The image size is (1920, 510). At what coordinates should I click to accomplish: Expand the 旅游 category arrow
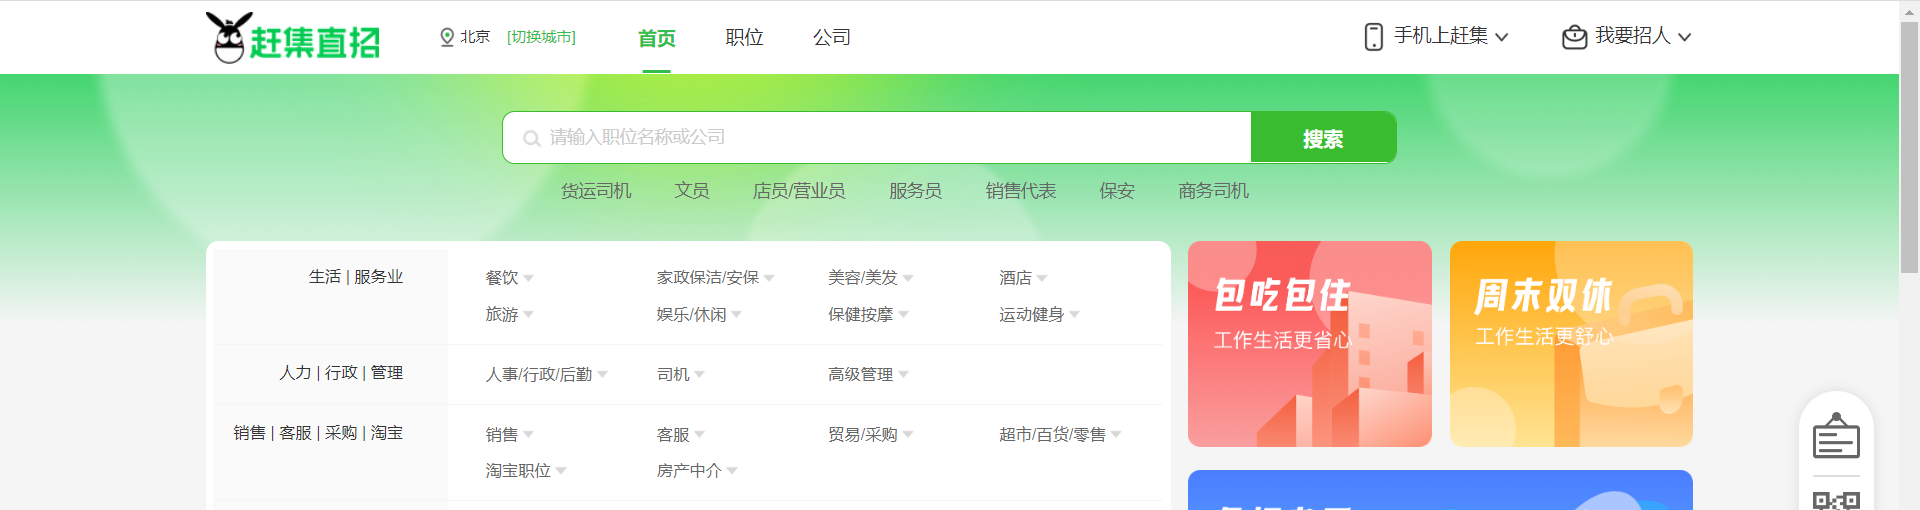(528, 314)
